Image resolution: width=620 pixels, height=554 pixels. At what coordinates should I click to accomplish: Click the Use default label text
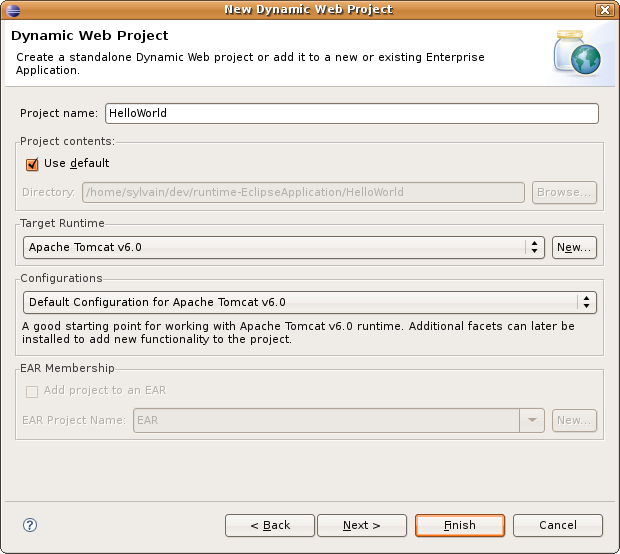(77, 164)
